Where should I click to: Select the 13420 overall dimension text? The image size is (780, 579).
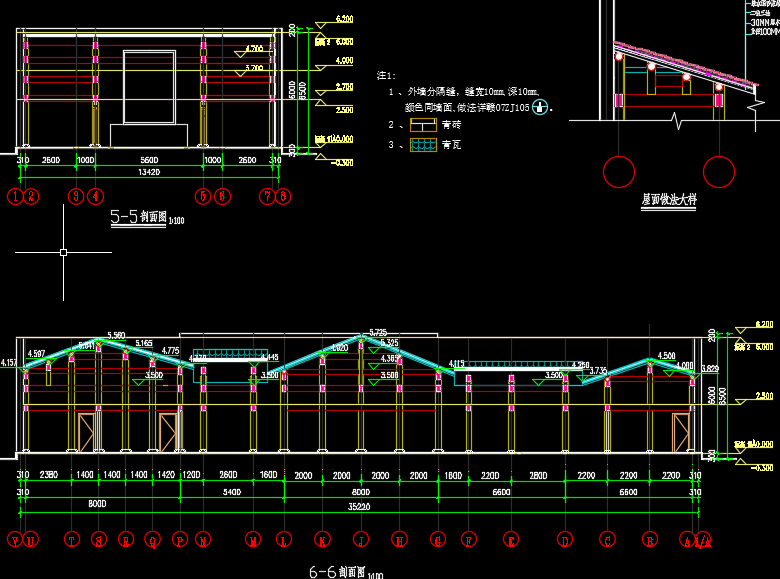(x=149, y=172)
